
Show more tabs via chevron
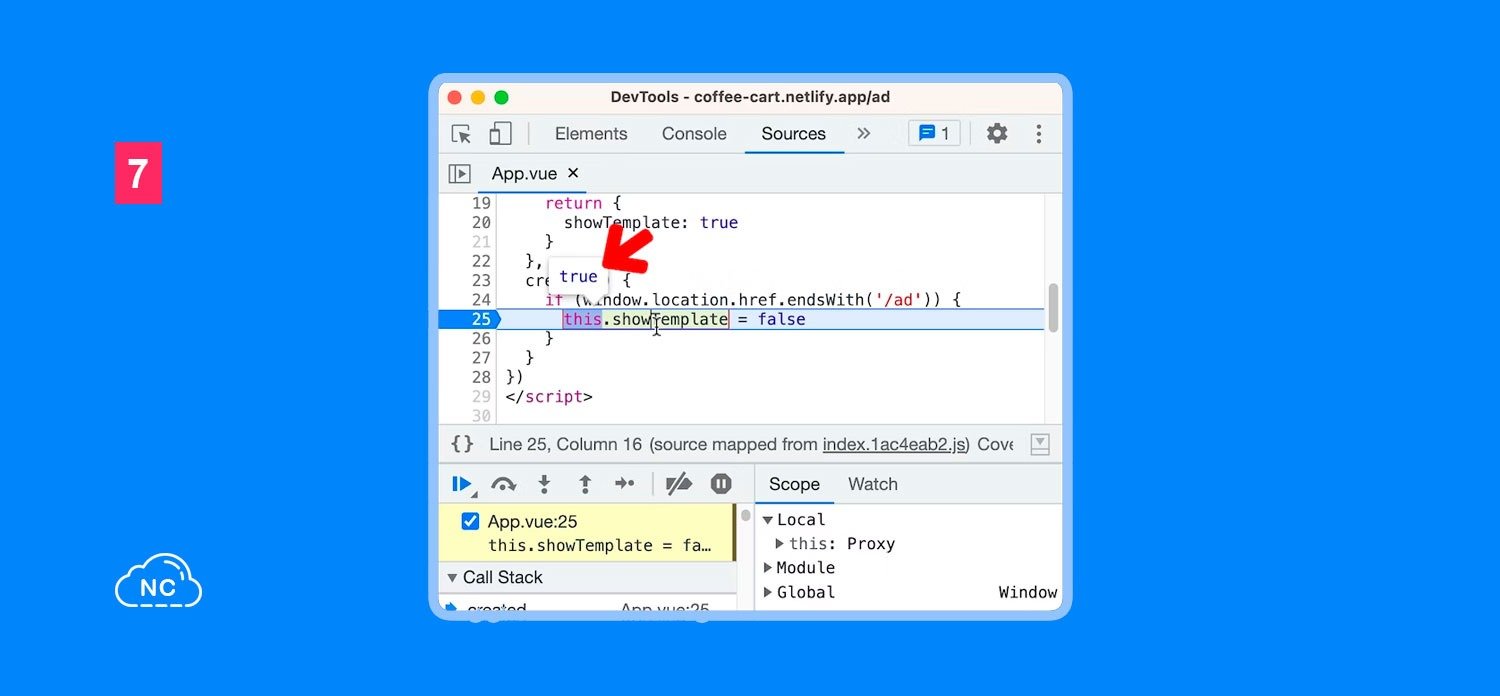864,134
